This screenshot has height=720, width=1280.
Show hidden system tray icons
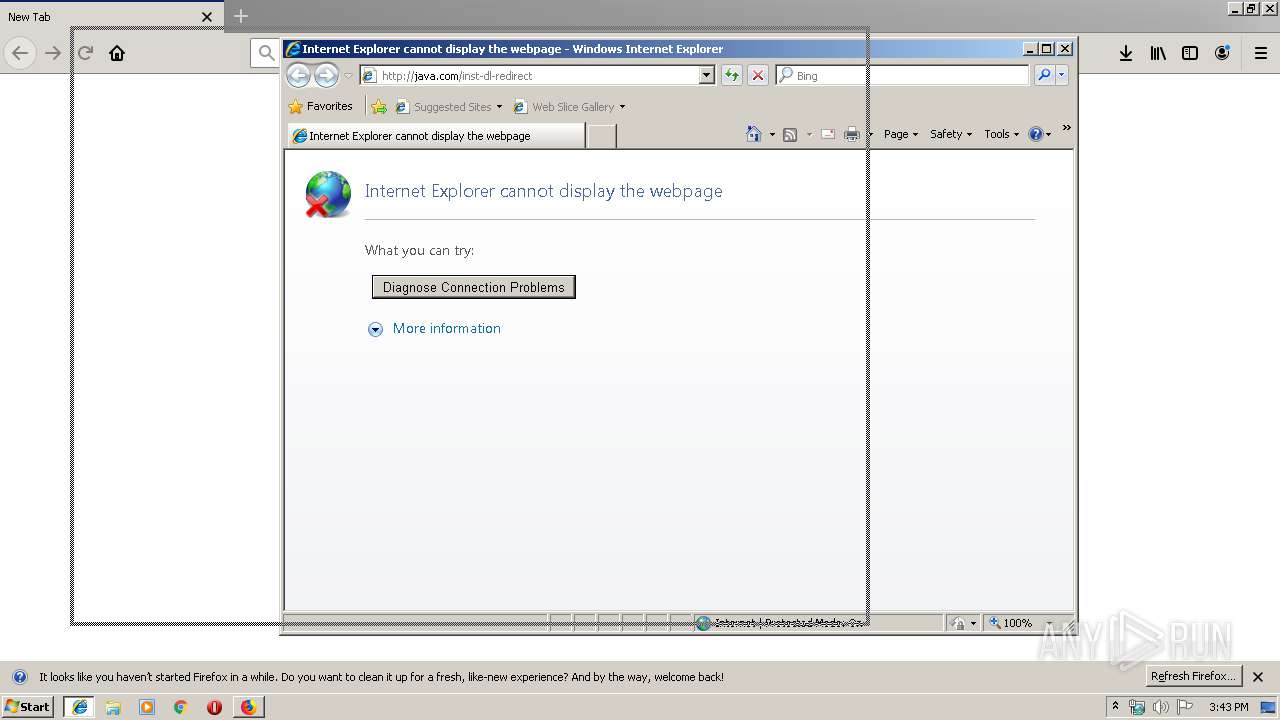tap(1115, 706)
